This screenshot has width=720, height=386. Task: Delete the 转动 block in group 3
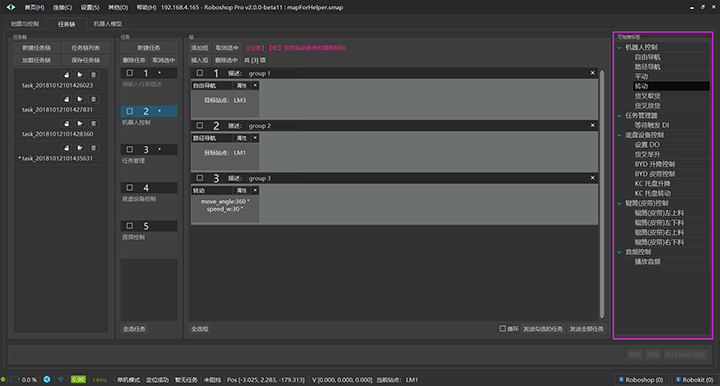tap(255, 190)
